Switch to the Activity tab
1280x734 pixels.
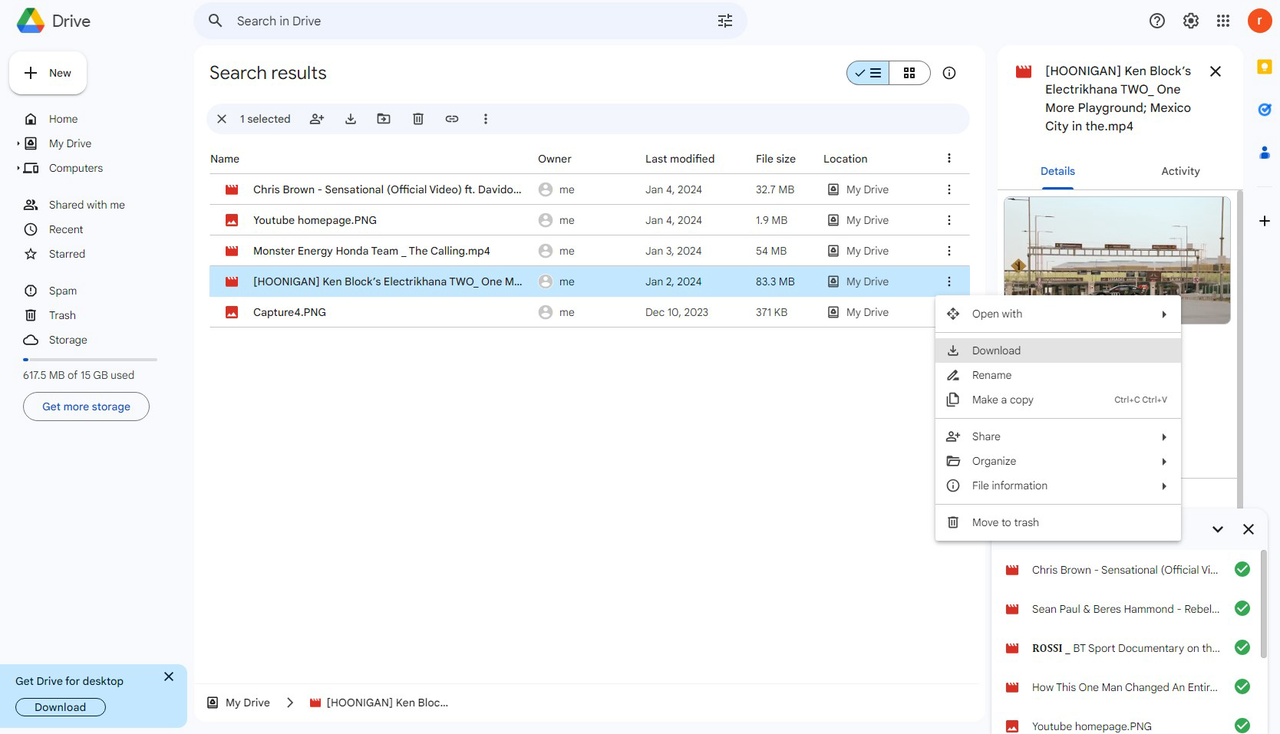[1180, 171]
